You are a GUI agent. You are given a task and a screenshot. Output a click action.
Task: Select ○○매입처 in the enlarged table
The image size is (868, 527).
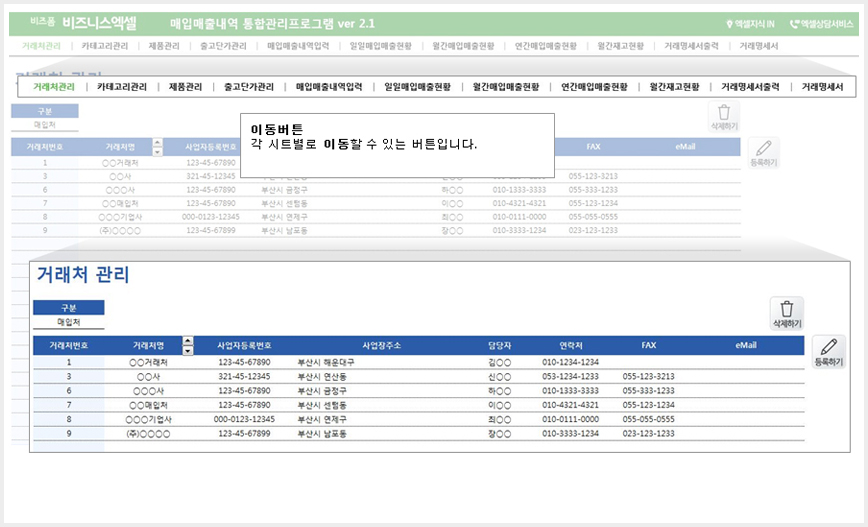(148, 405)
